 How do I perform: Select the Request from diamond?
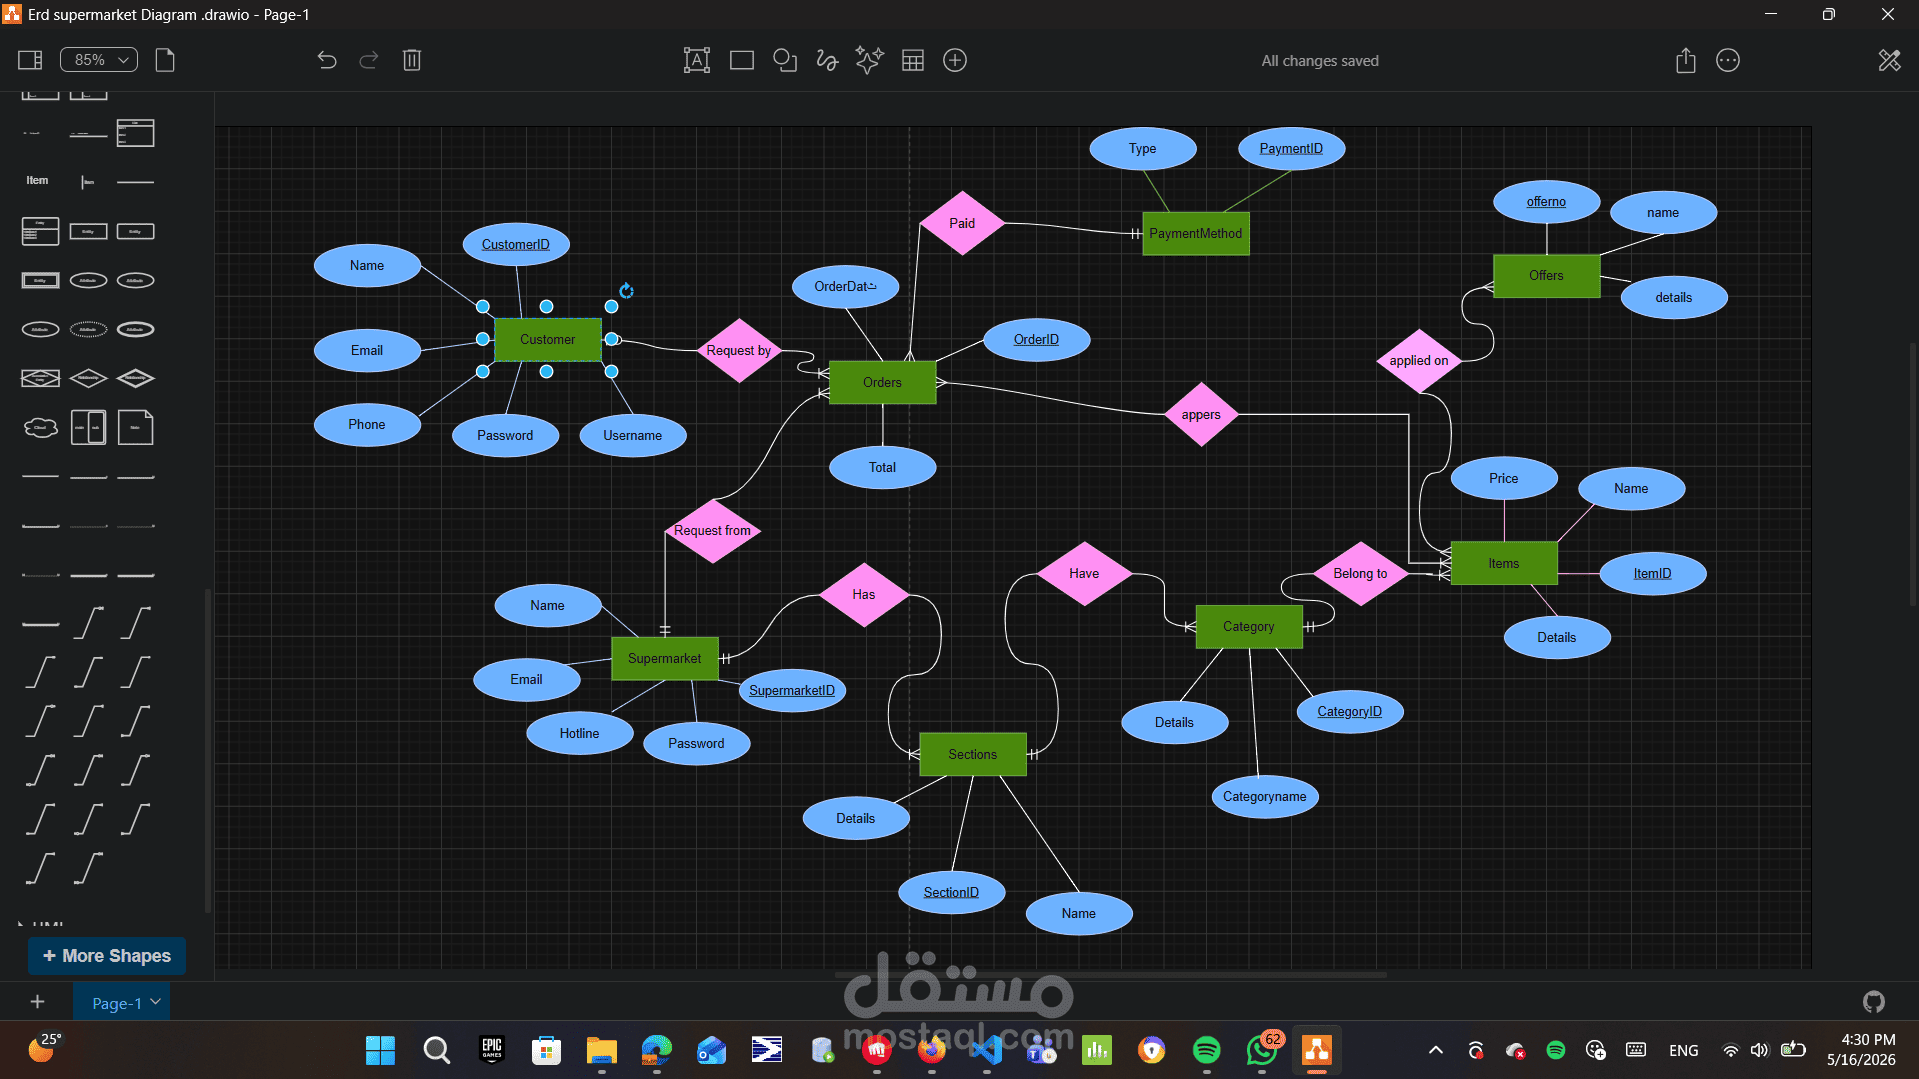coord(713,531)
